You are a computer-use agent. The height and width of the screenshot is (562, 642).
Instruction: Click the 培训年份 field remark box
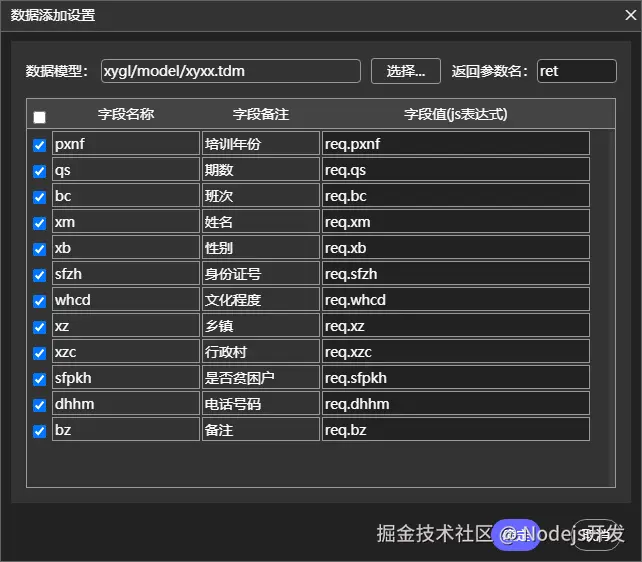261,143
